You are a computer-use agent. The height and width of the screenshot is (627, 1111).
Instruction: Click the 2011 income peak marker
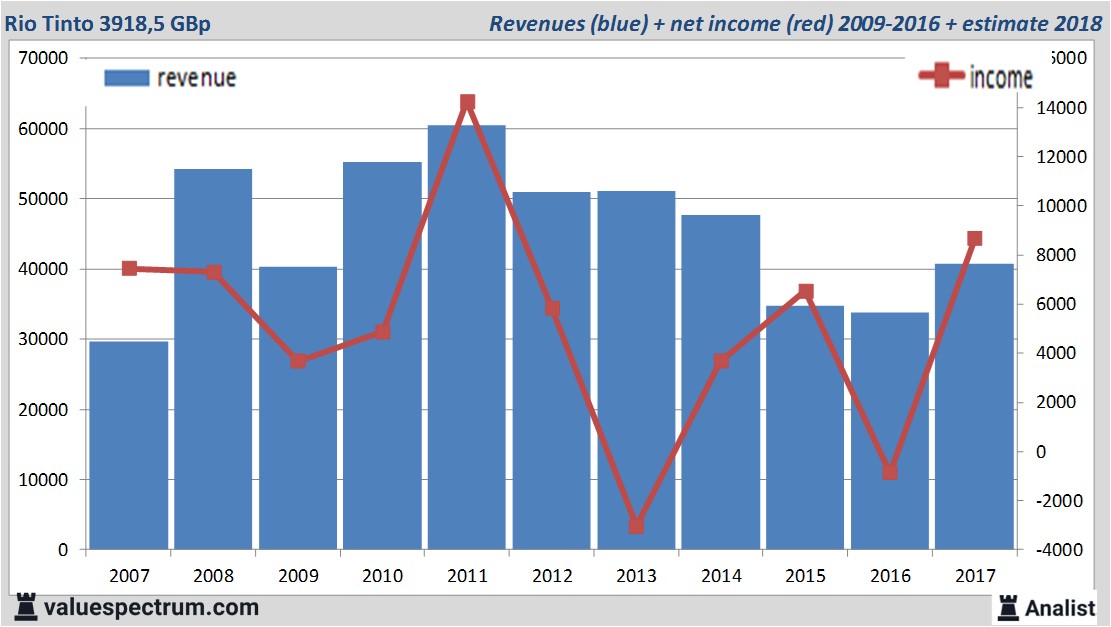(467, 103)
